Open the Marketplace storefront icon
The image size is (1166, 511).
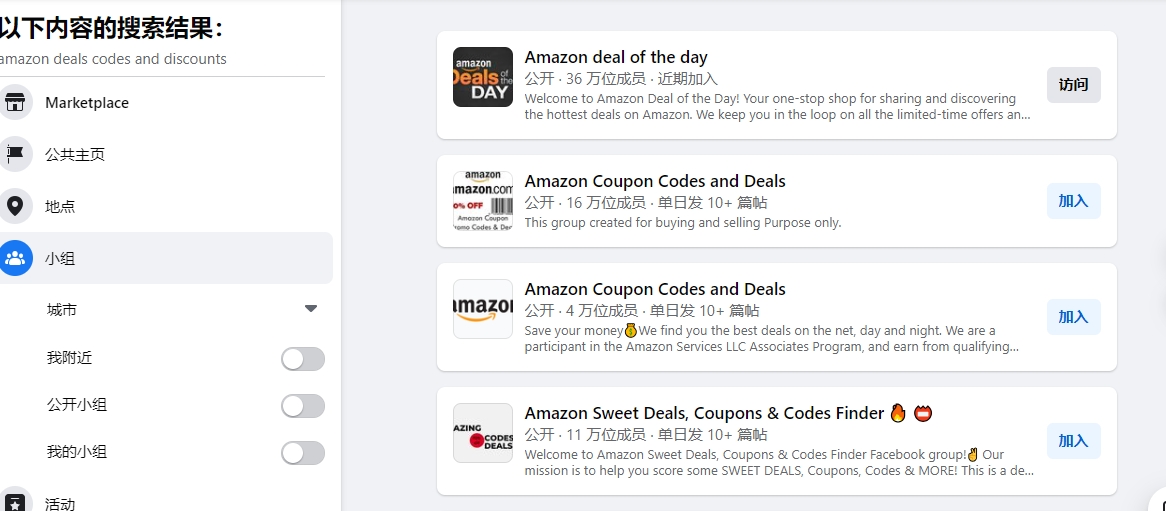pyautogui.click(x=16, y=103)
